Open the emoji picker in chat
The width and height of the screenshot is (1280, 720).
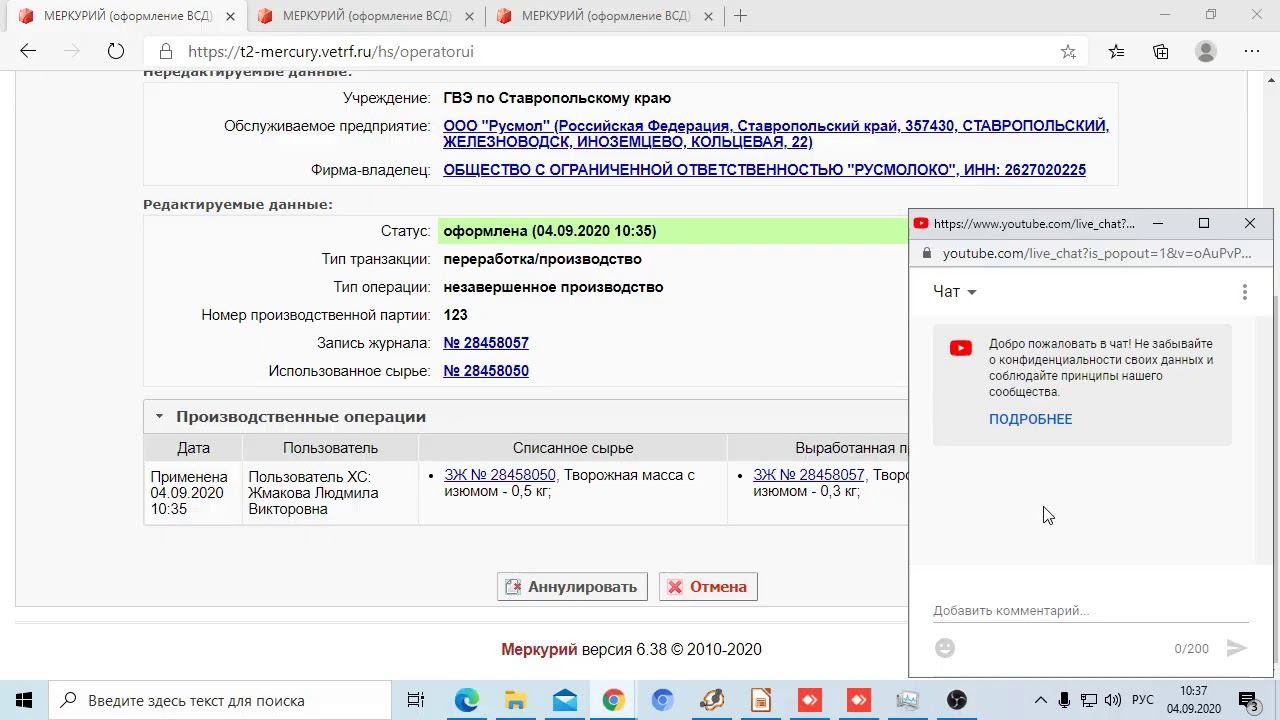[945, 648]
